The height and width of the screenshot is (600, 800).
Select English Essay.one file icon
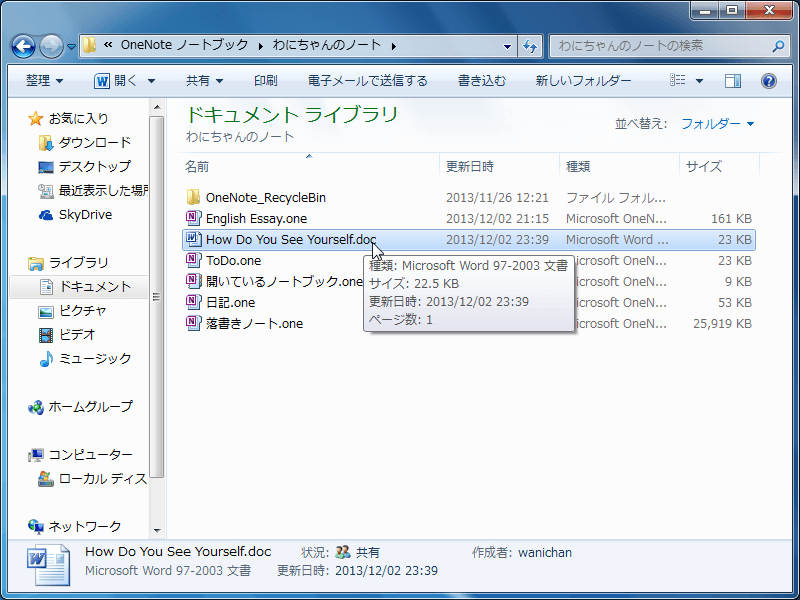[193, 218]
